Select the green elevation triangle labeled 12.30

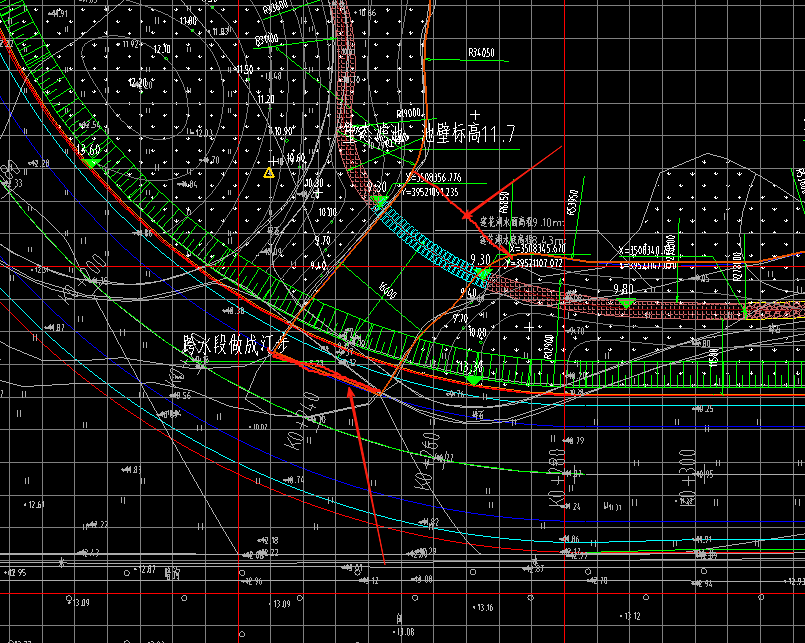[474, 379]
